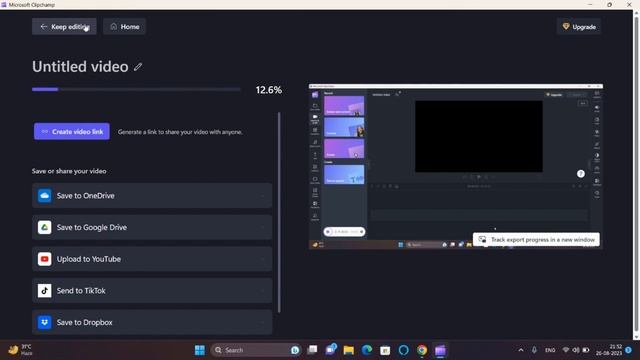This screenshot has height=360, width=640.
Task: Click the Save or share your video heading
Action: click(x=69, y=171)
